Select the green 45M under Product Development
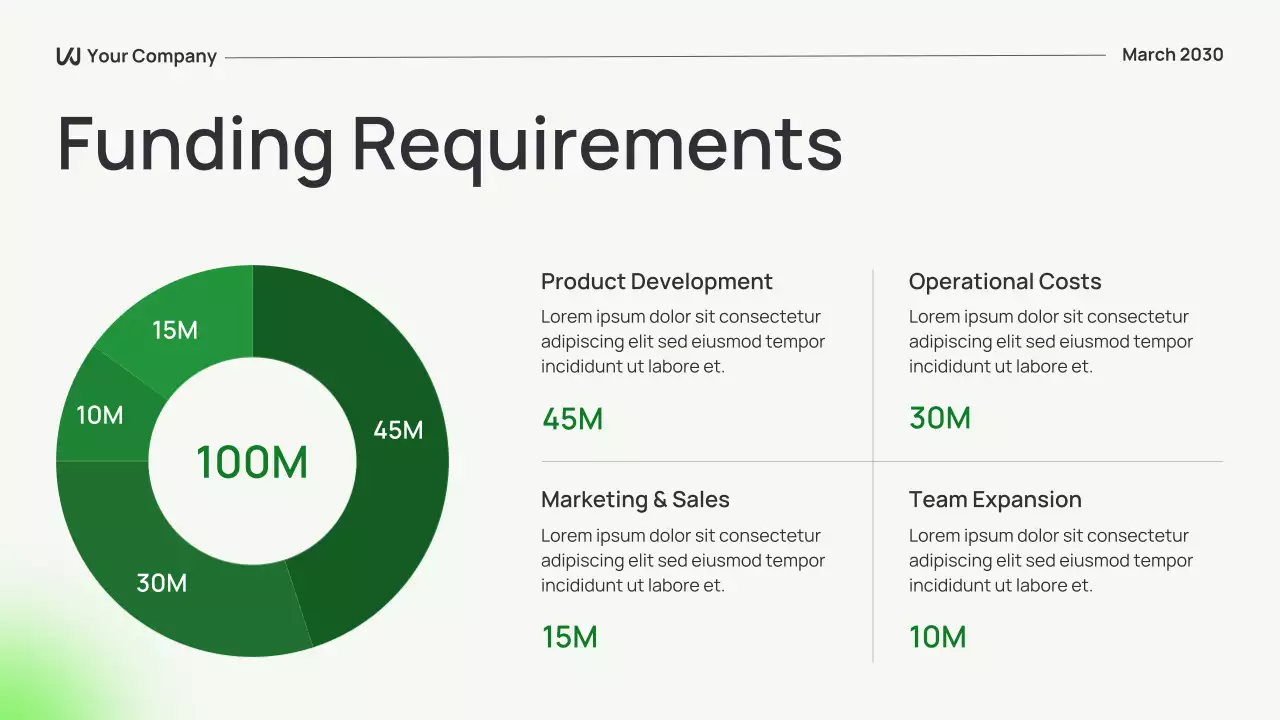 coord(571,418)
